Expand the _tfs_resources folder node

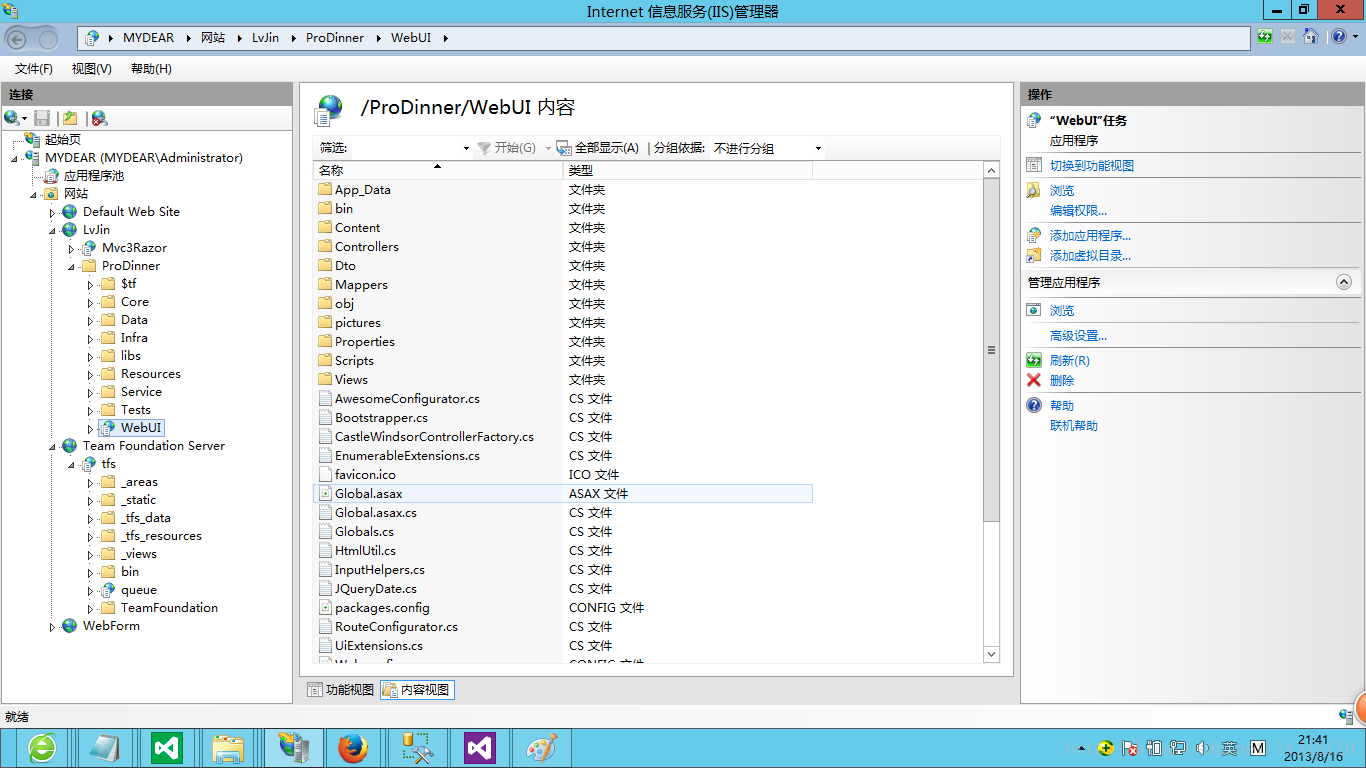tap(91, 537)
